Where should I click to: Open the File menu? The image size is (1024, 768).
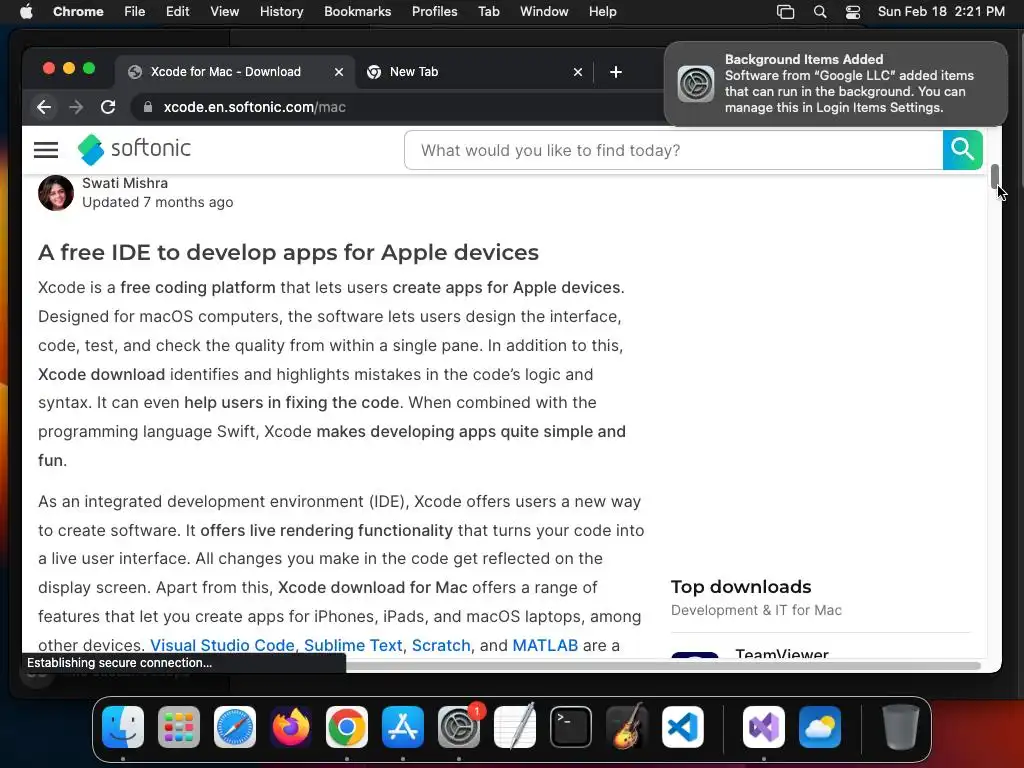coord(135,12)
